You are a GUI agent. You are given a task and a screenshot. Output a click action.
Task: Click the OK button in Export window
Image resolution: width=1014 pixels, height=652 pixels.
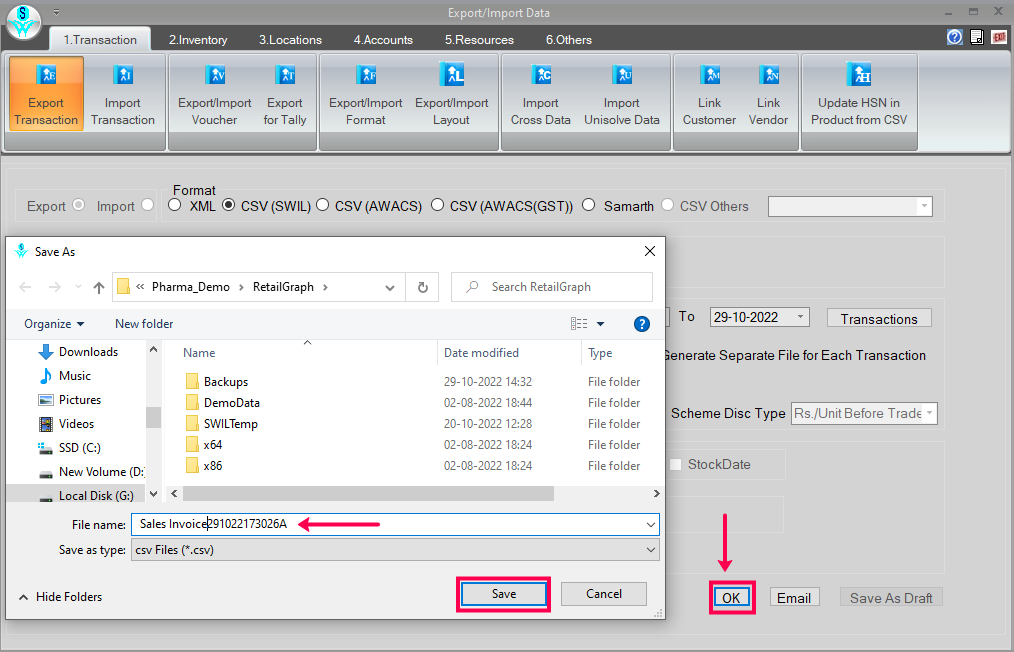click(x=731, y=598)
